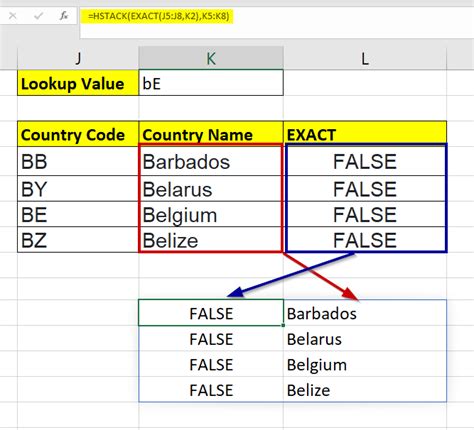Click the FALSE cell in the Belize table row
474x430 pixels.
coord(365,240)
